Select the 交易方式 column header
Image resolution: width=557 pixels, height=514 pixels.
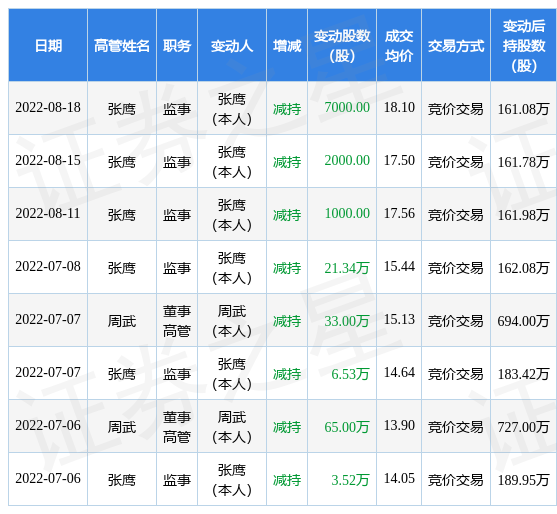coord(456,46)
